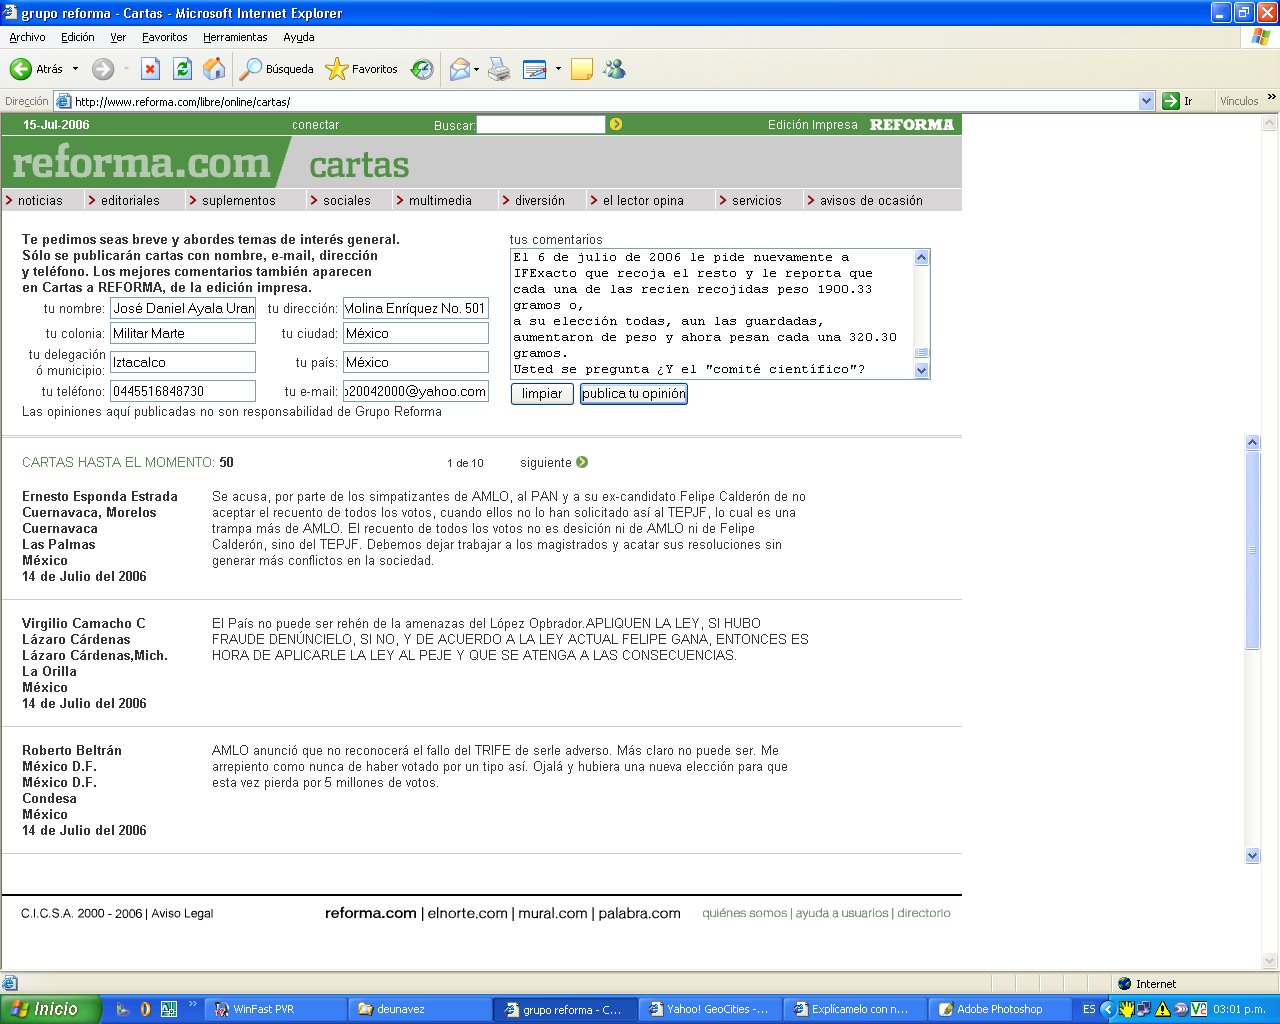Viewport: 1280px width, 1024px height.
Task: Click the Print icon in toolbar
Action: (x=499, y=69)
